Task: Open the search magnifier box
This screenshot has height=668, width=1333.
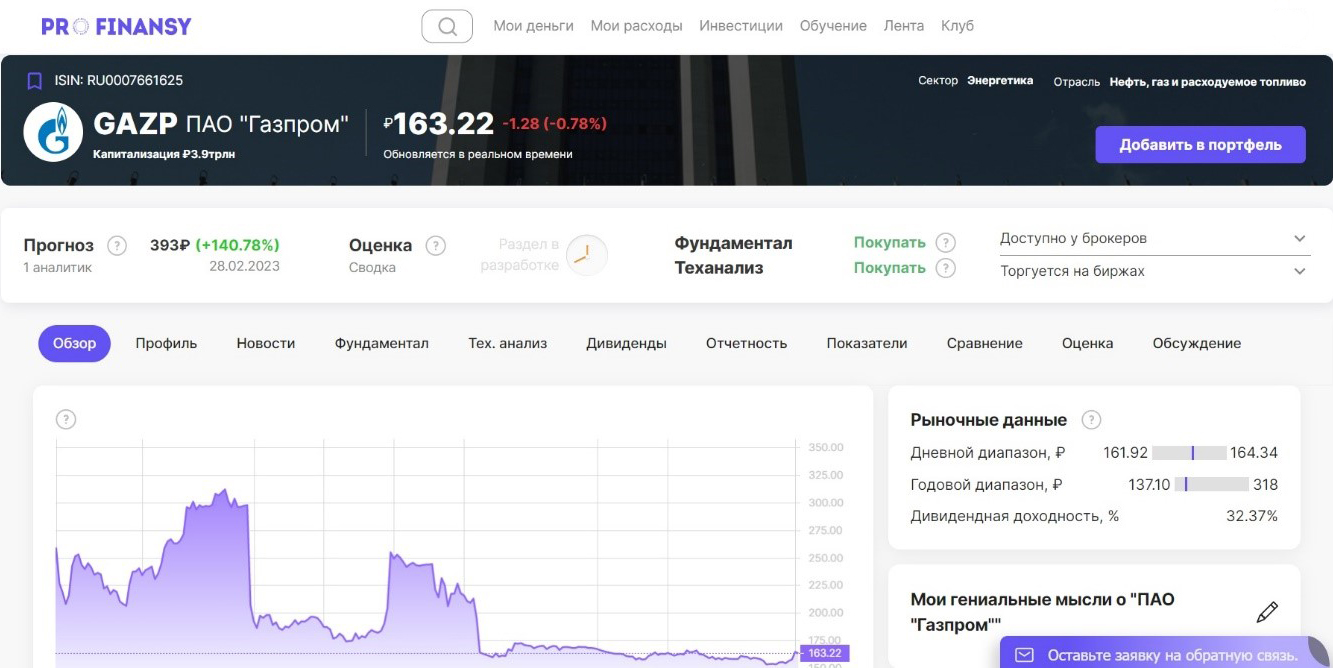Action: (447, 26)
